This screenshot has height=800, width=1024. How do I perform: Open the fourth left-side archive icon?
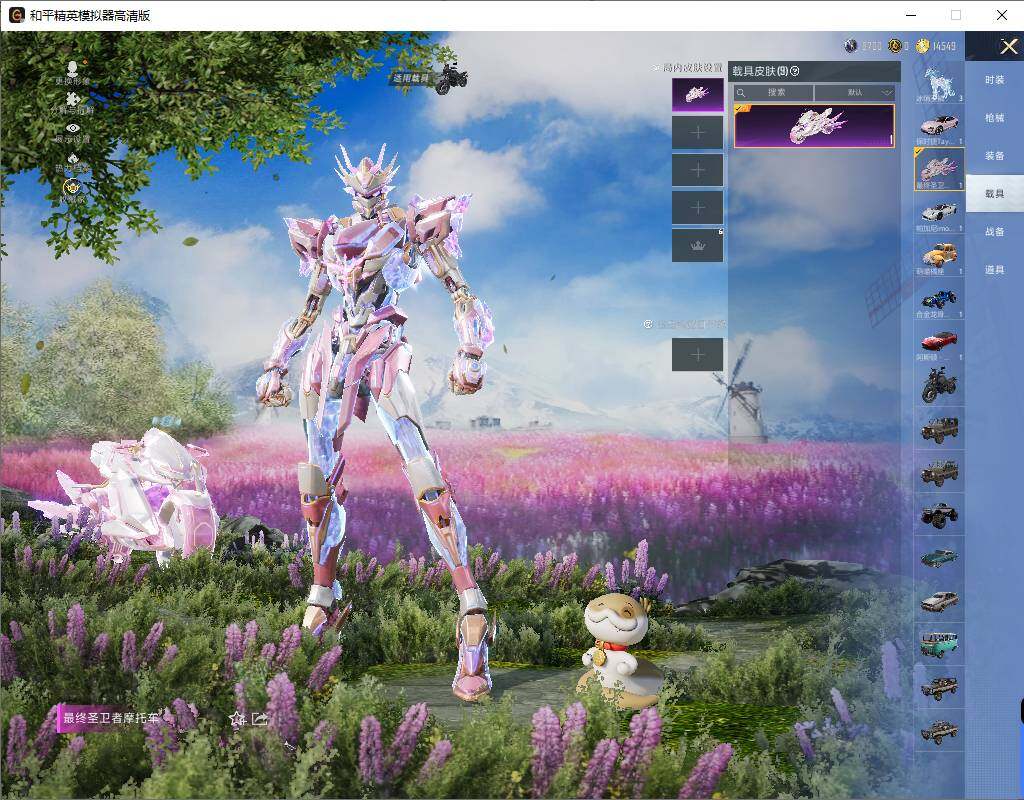[x=72, y=159]
